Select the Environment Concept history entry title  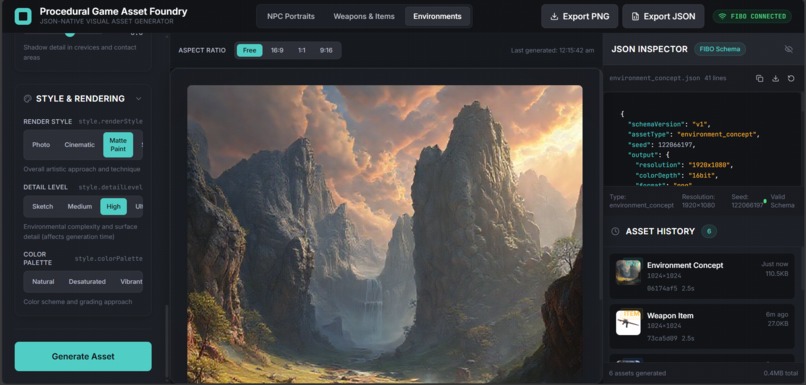[x=685, y=265]
